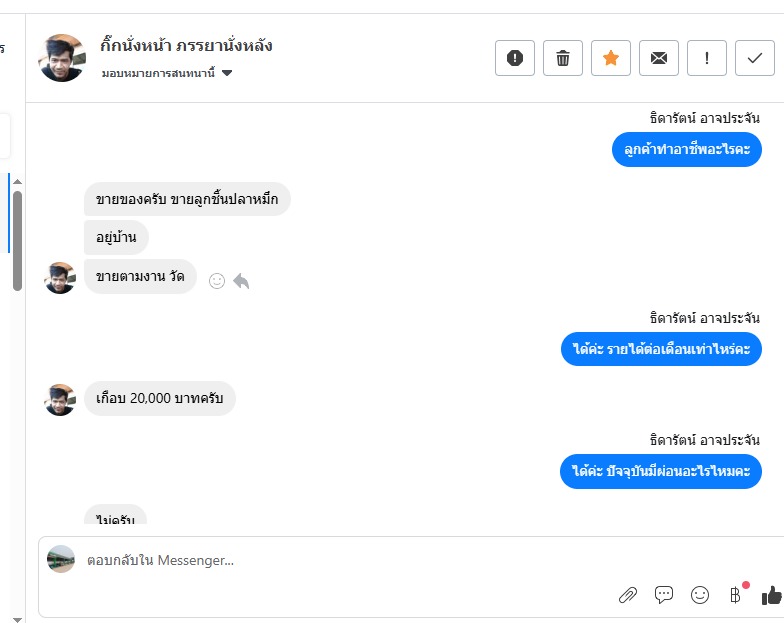
Task: Open saved replies speech bubble icon
Action: coord(664,595)
